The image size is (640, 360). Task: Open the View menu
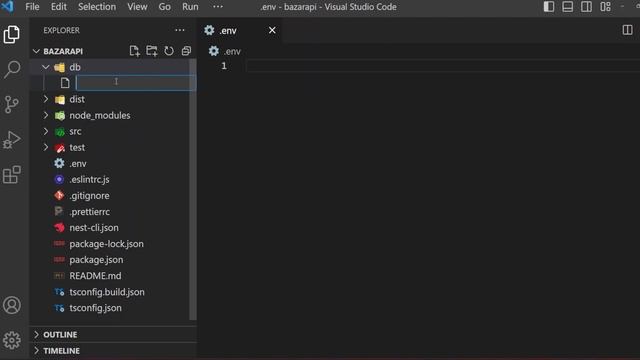click(x=137, y=7)
